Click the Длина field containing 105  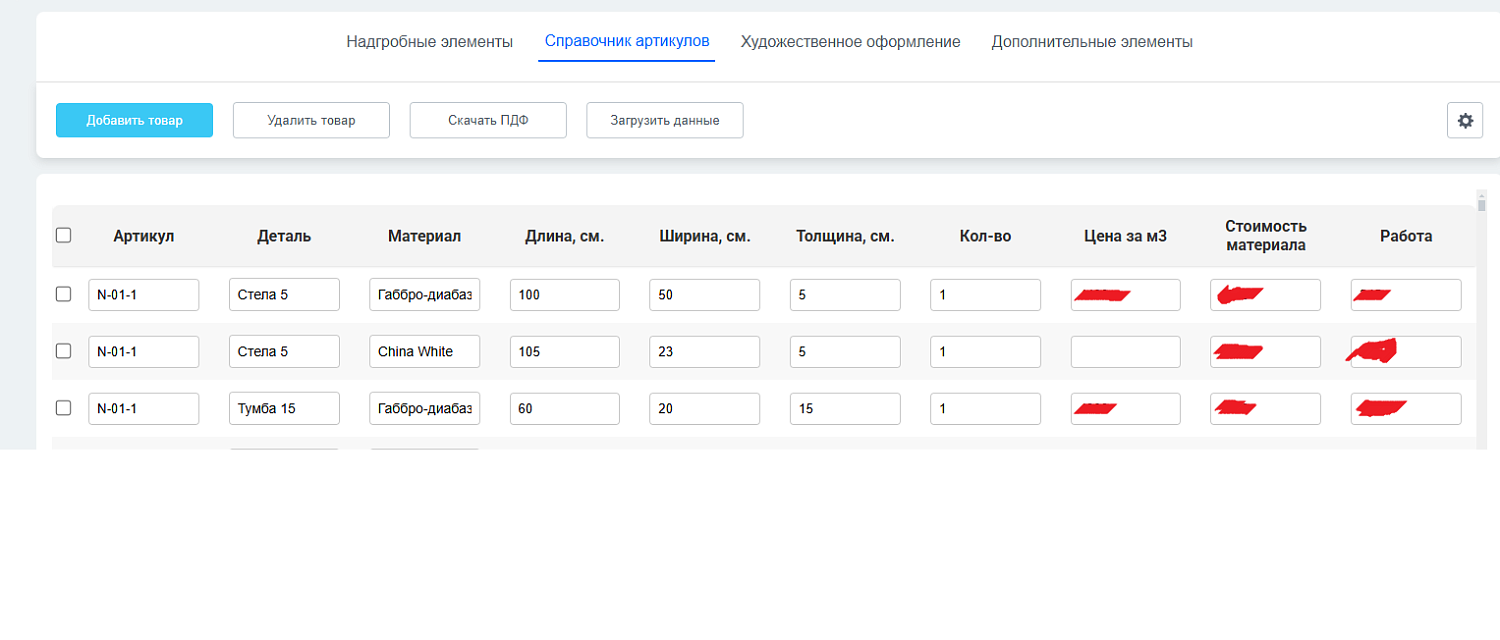click(564, 351)
